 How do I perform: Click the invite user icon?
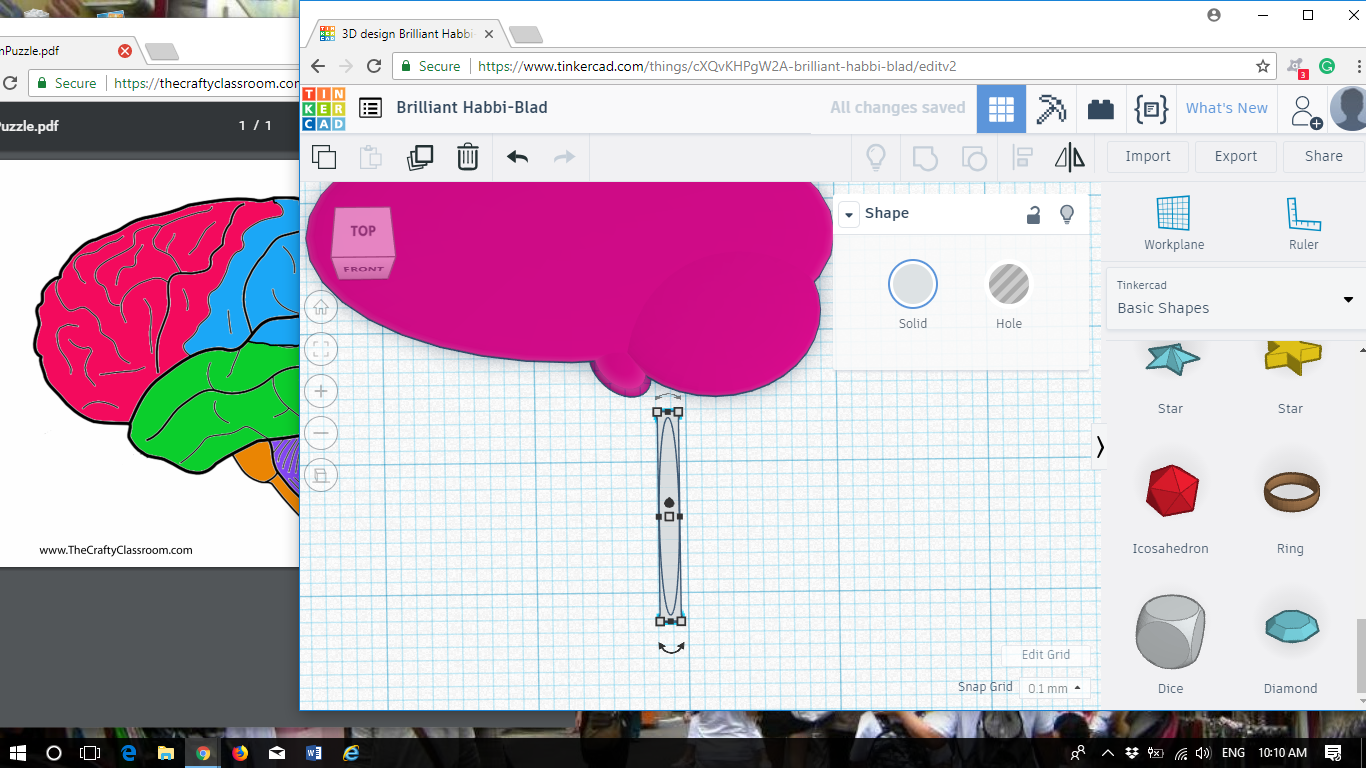point(1305,110)
